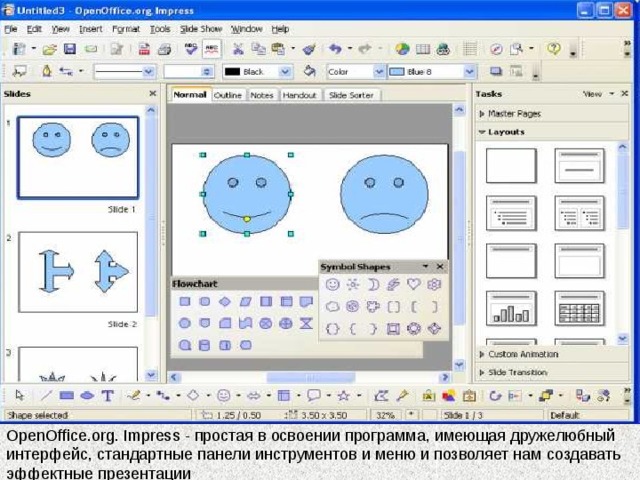Choose the table layout thumbnail
The width and height of the screenshot is (640, 480).
(x=579, y=309)
